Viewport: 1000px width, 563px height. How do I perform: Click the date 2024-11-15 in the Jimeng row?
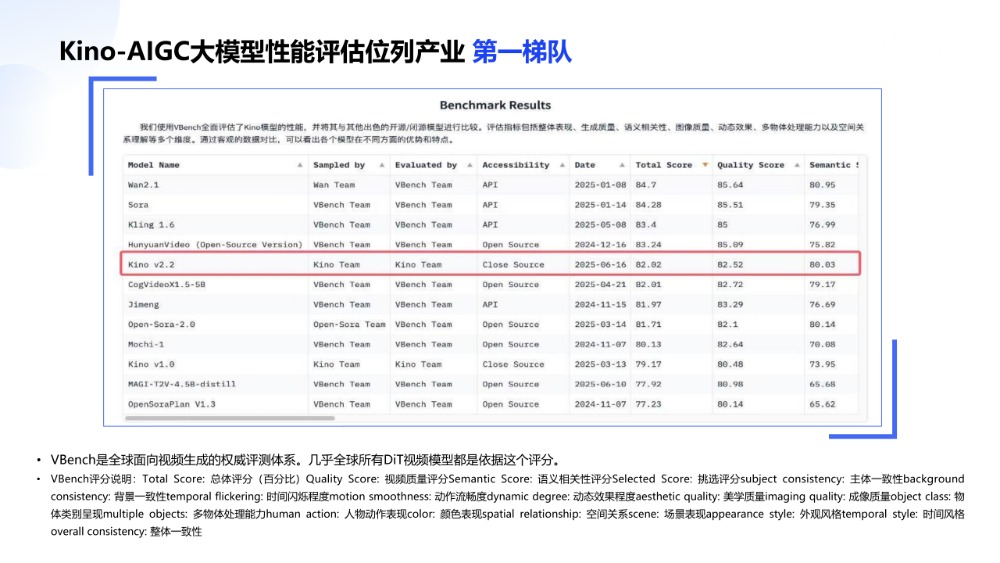[x=600, y=305]
